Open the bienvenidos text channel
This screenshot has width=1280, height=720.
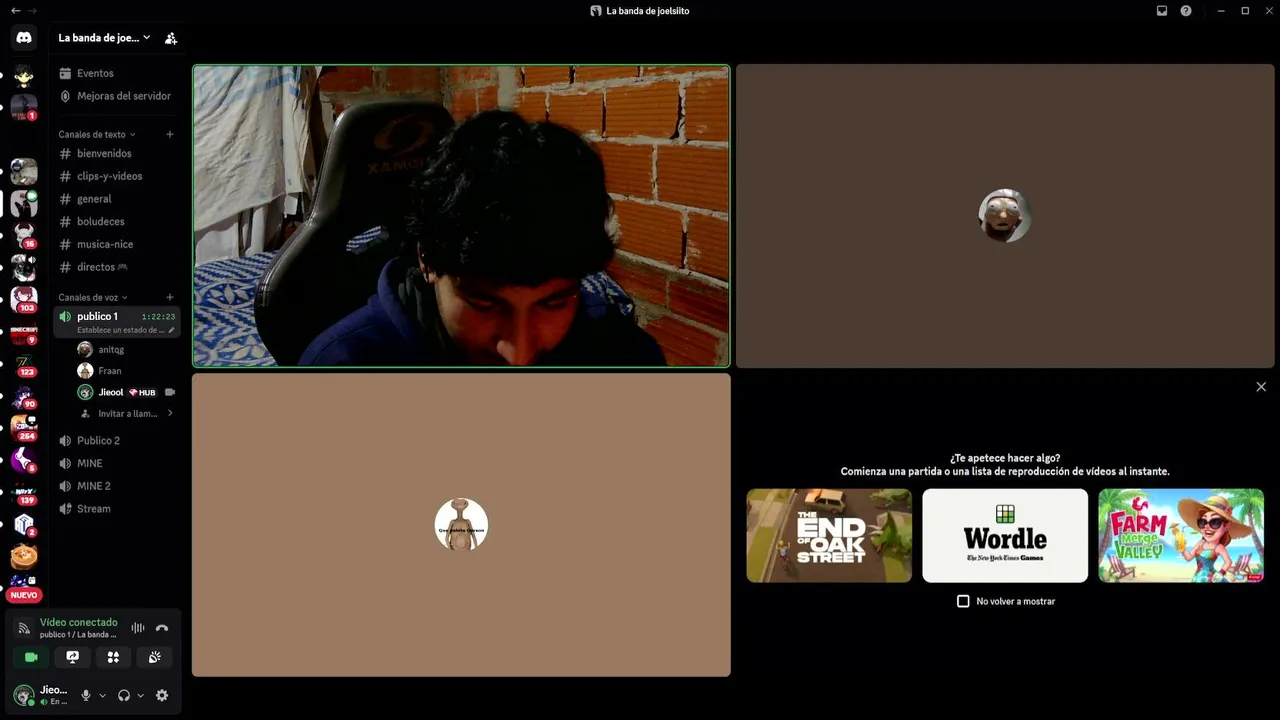[x=117, y=153]
